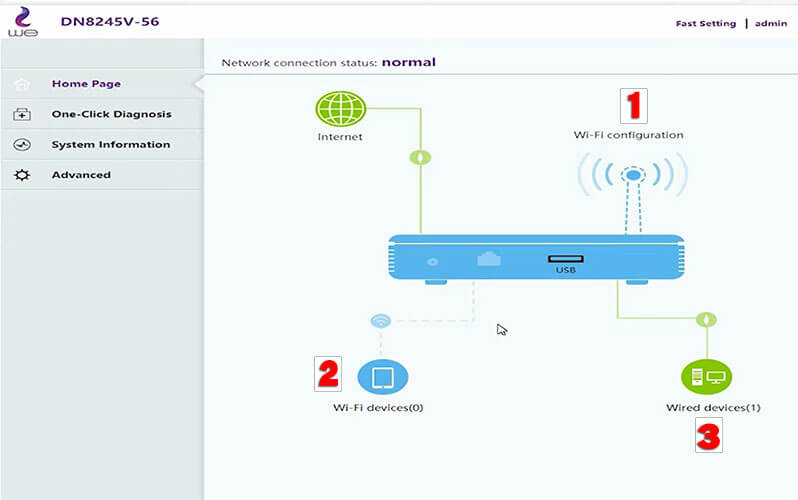Viewport: 798px width, 500px height.
Task: Click the small Wi-Fi signal icon on the dashed line
Action: (x=380, y=321)
